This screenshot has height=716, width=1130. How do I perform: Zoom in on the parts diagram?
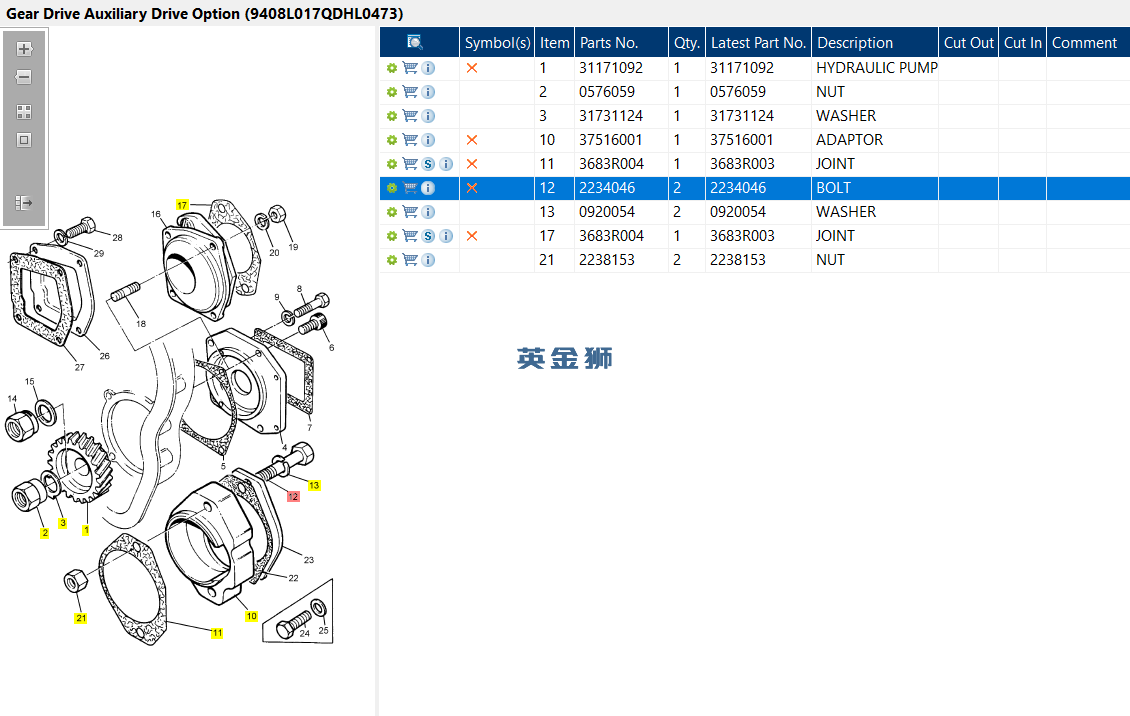24,48
